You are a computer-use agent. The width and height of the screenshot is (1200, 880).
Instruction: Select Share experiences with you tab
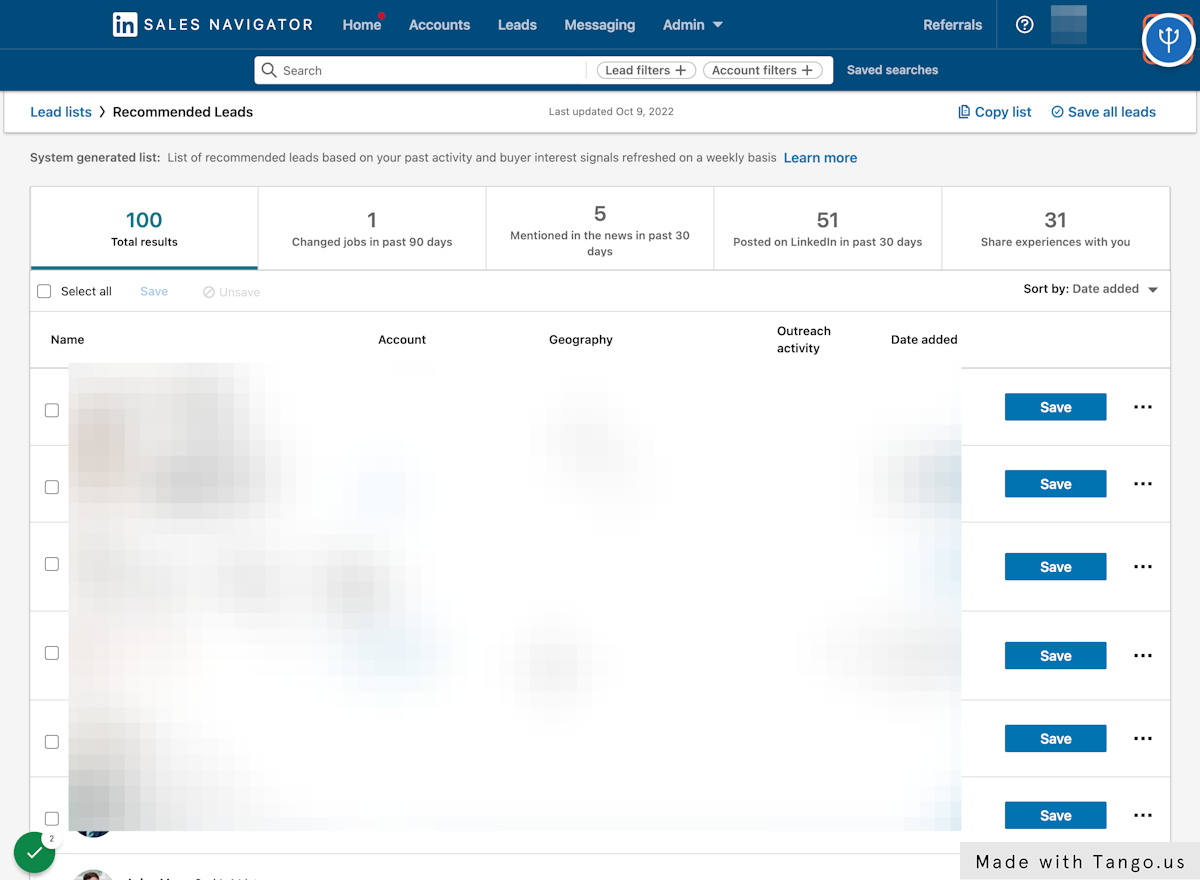[1056, 228]
